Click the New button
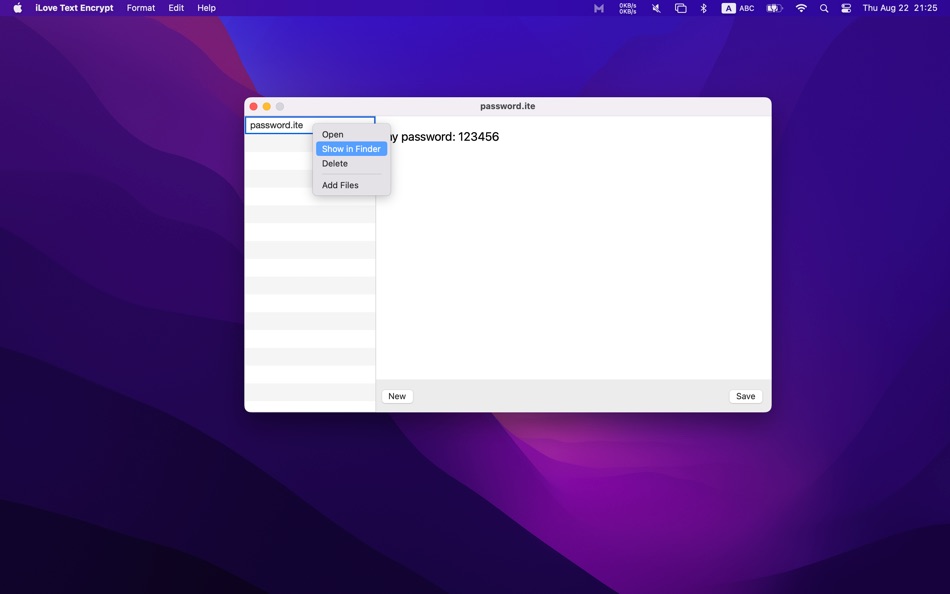The image size is (950, 594). point(396,396)
